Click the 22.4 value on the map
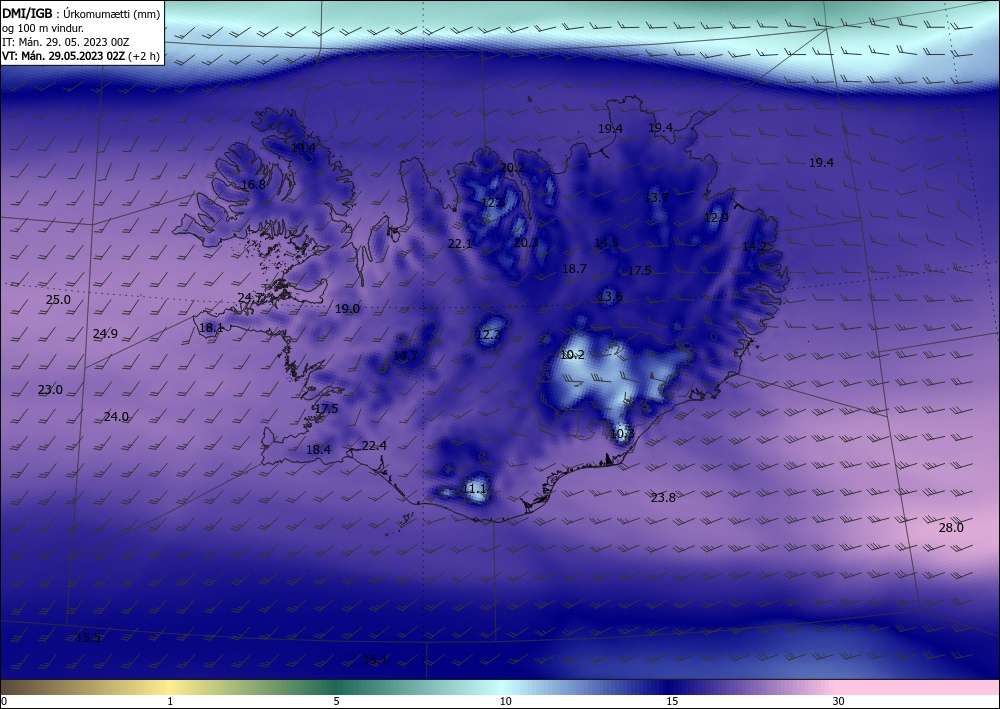Image resolution: width=1000 pixels, height=709 pixels. click(374, 446)
